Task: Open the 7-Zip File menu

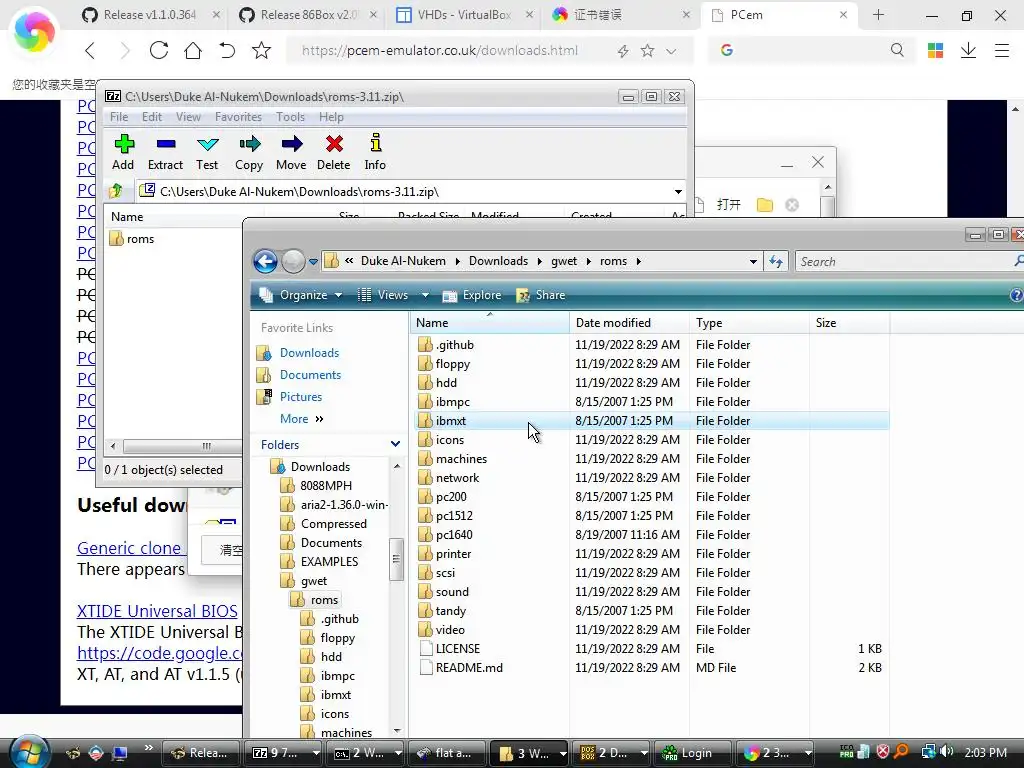Action: [119, 117]
